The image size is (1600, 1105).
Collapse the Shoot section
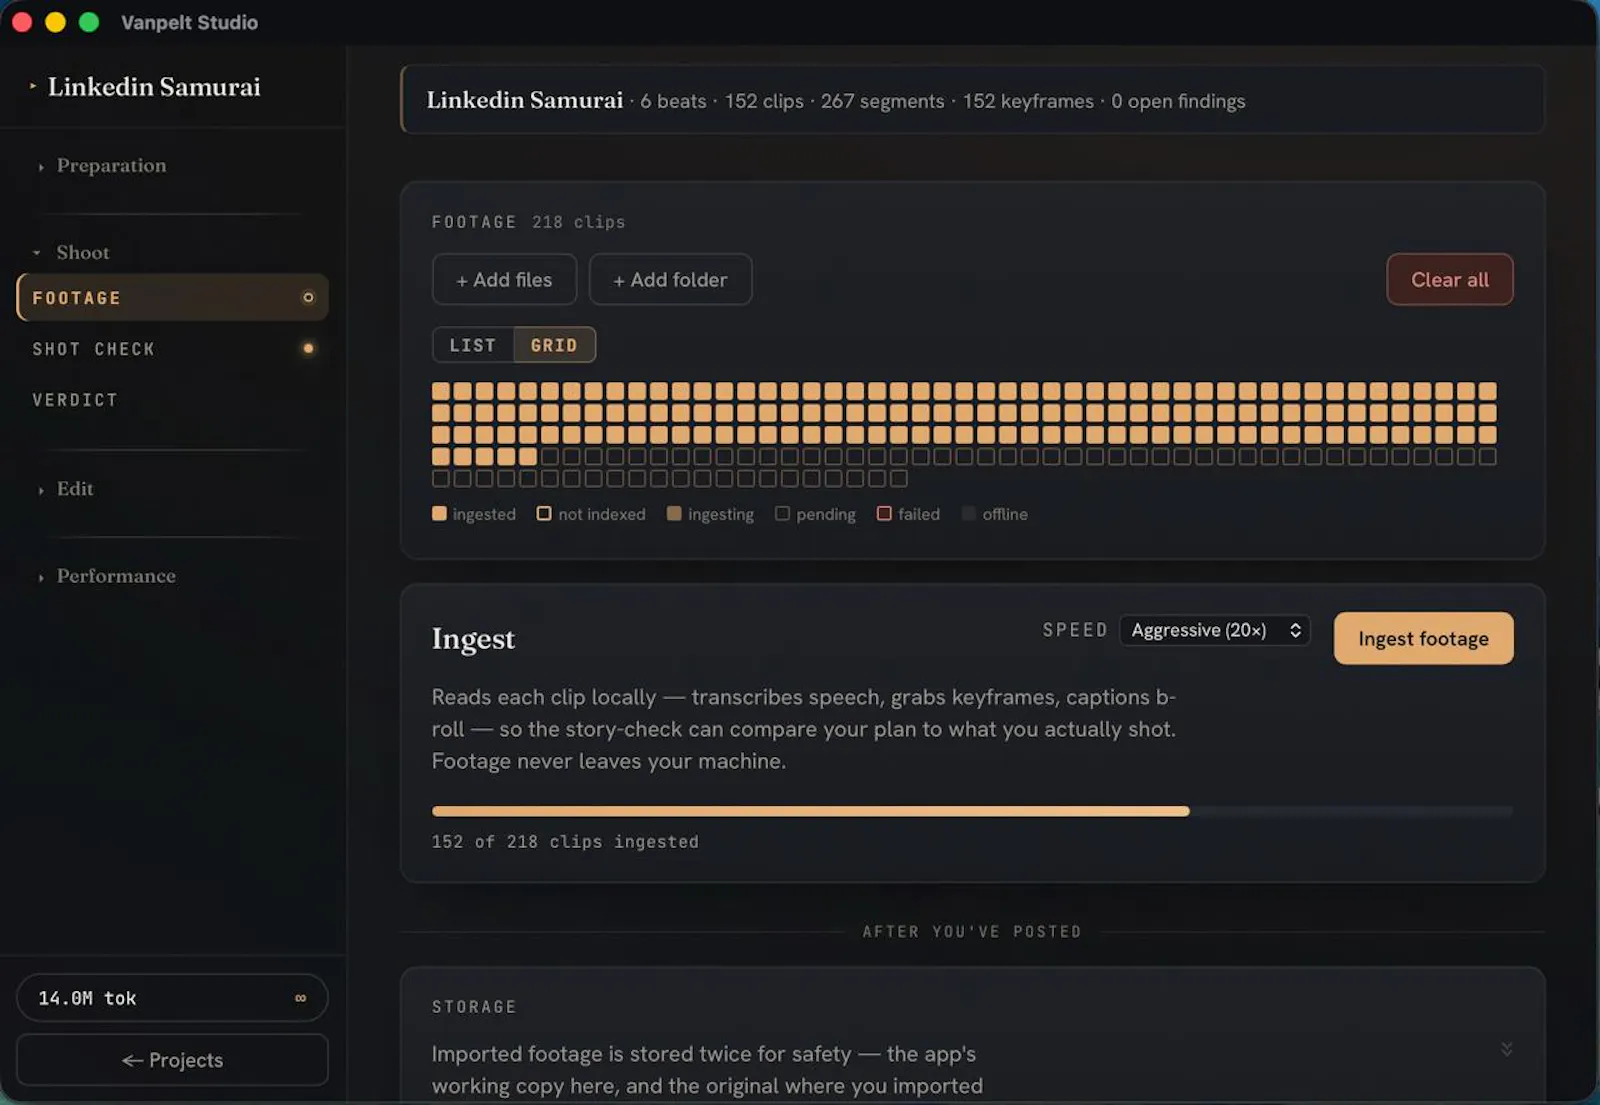82,253
